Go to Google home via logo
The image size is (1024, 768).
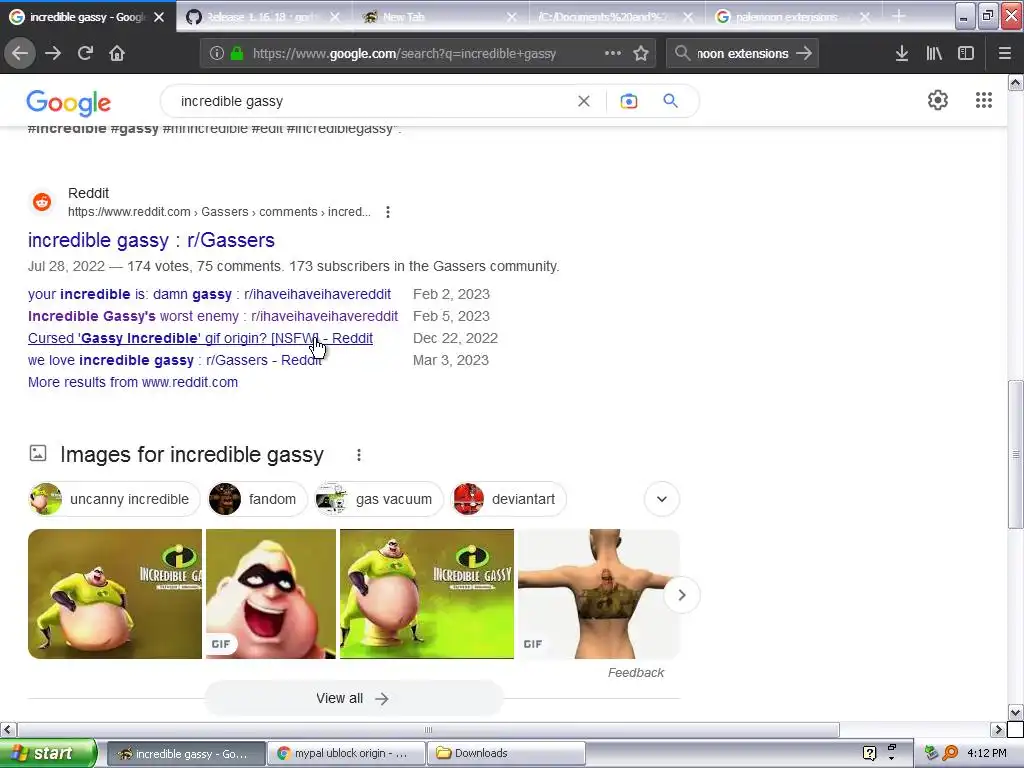coord(69,103)
